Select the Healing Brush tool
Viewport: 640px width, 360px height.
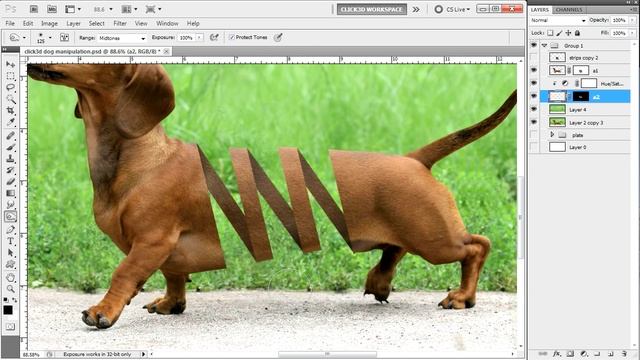coord(11,136)
